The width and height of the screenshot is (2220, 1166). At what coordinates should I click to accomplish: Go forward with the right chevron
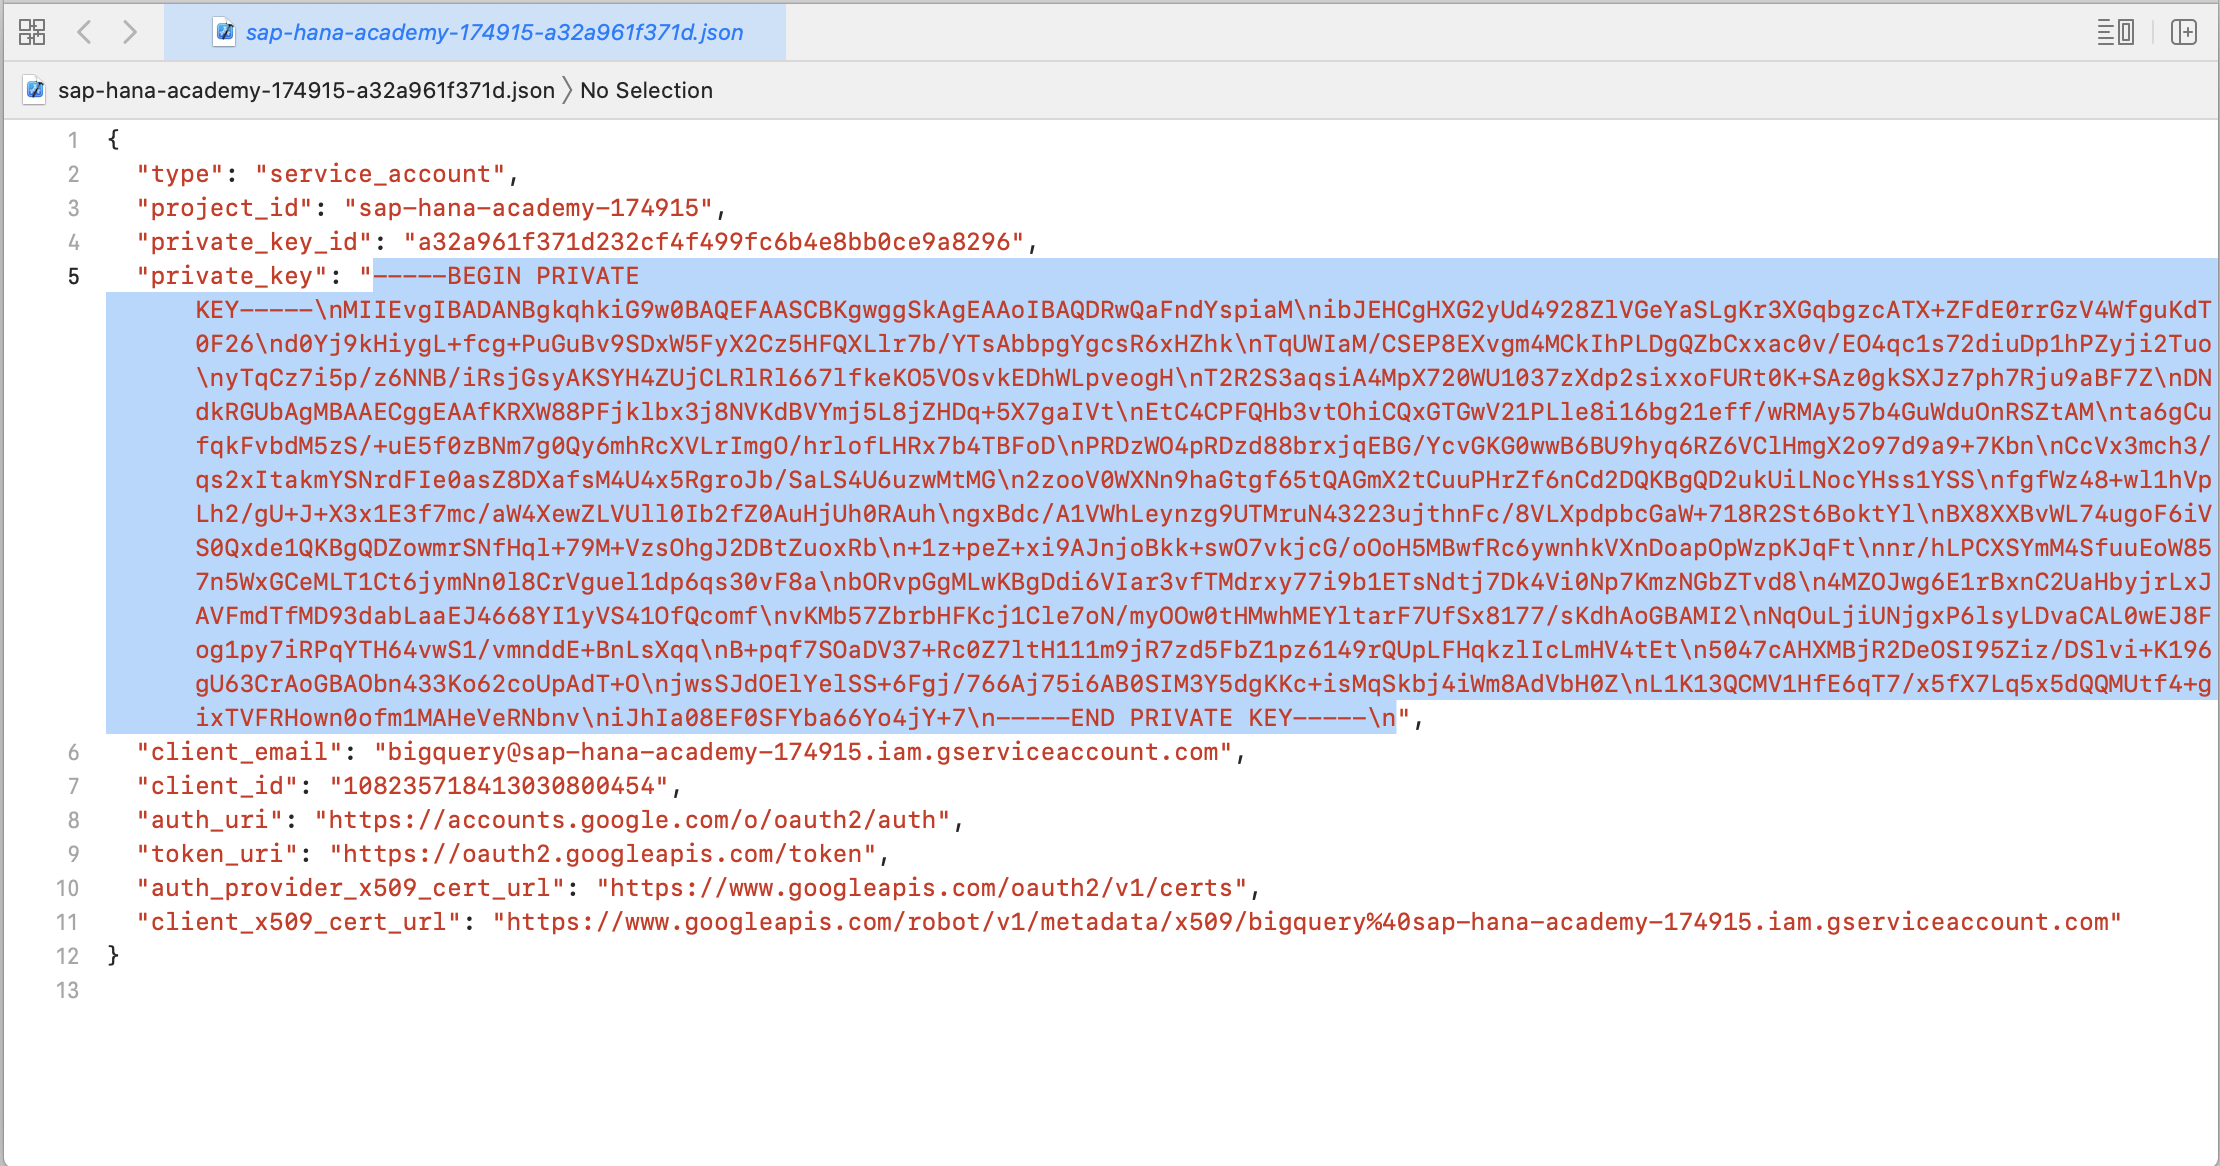tap(129, 32)
